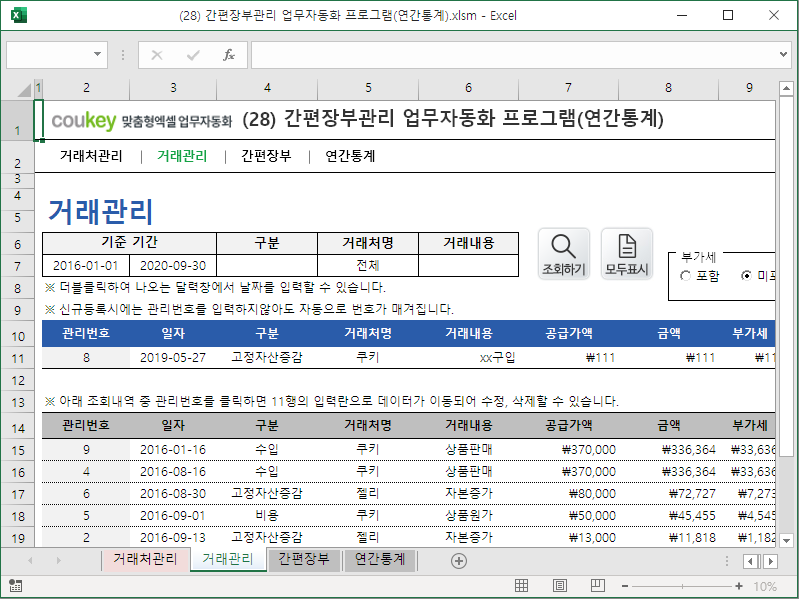Open 연간통계 sheet tab
The height and width of the screenshot is (599, 799).
tap(380, 559)
